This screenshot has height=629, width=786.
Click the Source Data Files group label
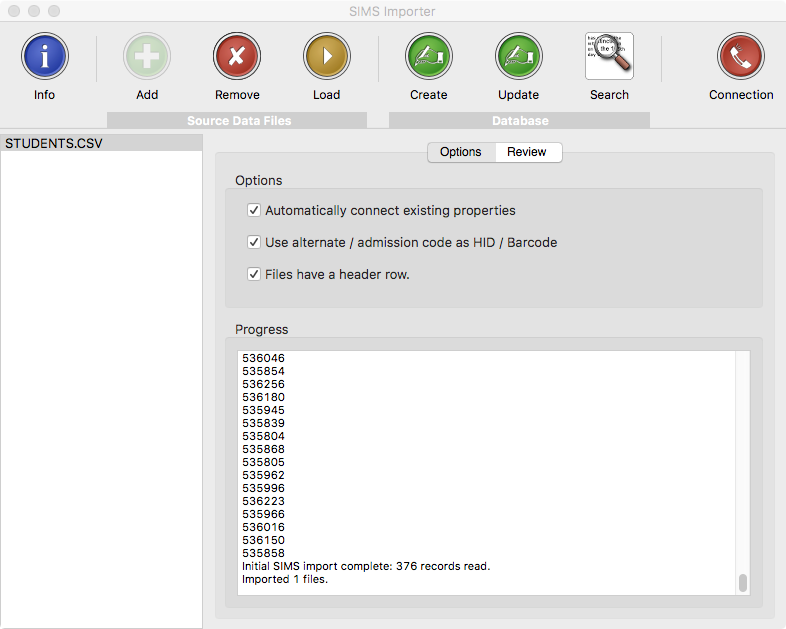(x=237, y=120)
